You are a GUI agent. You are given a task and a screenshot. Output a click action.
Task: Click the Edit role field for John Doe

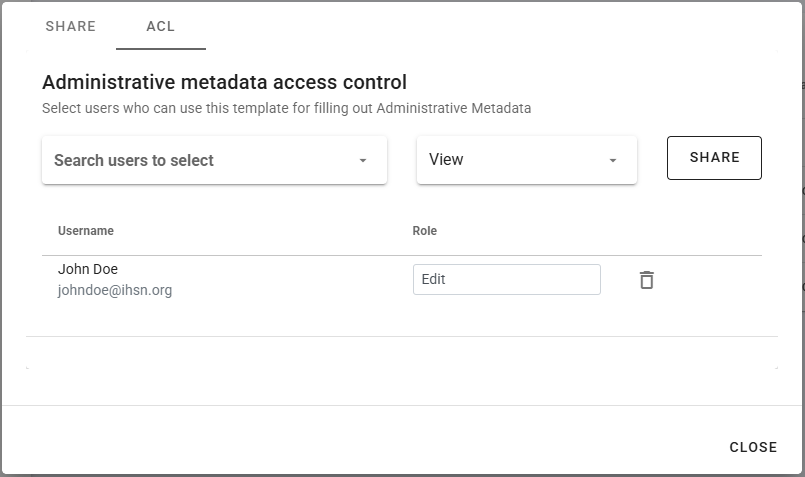pyautogui.click(x=506, y=280)
